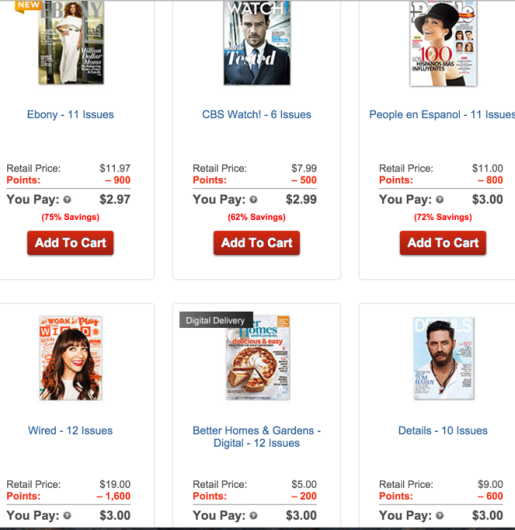Click the CBS Watch! cover image
Viewport: 515px width, 530px height.
tap(256, 42)
